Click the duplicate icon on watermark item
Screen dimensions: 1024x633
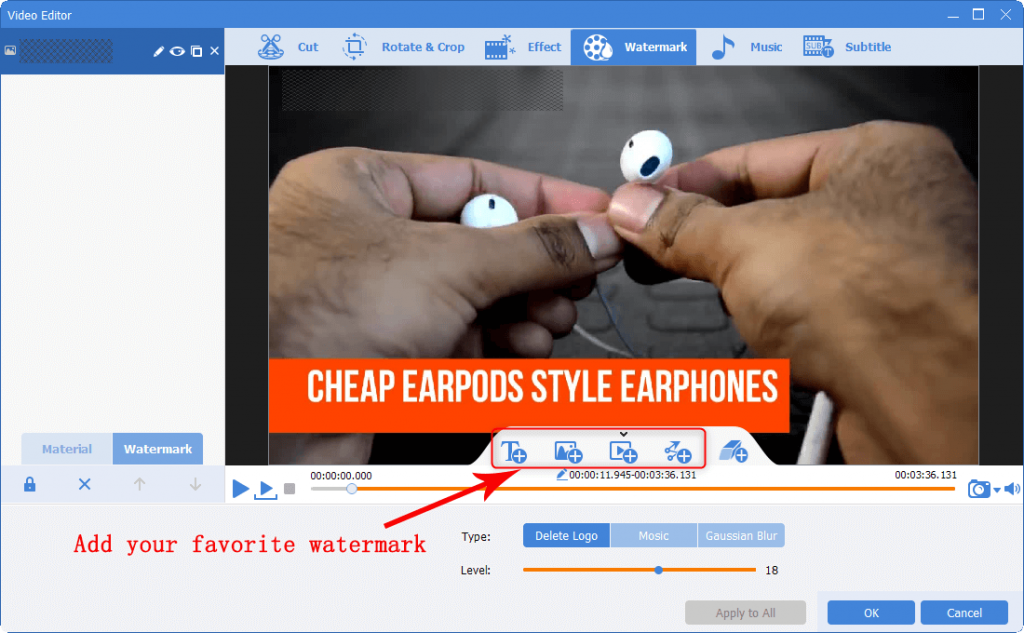tap(196, 51)
